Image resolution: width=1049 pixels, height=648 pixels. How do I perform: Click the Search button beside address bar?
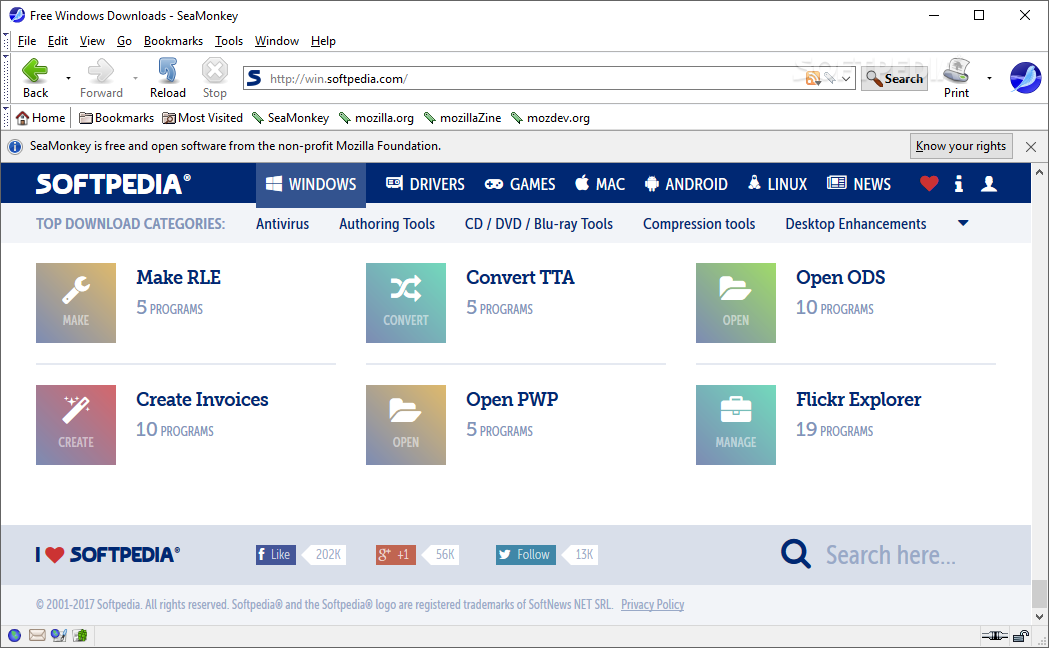click(894, 78)
